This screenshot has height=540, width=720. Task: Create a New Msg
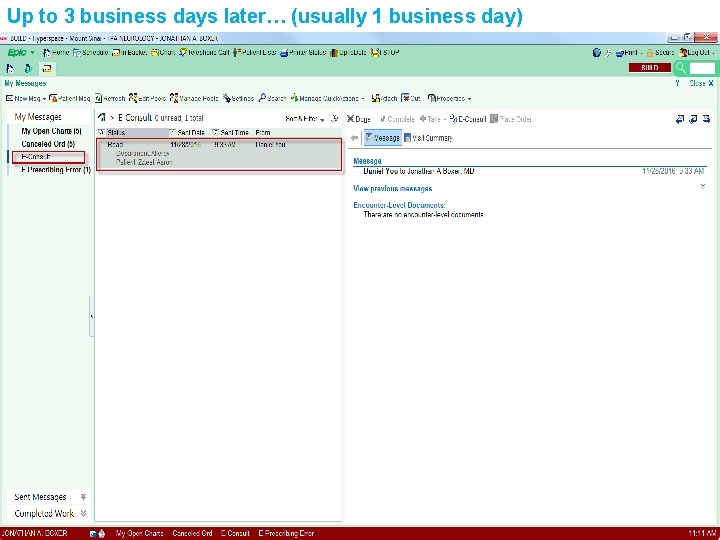pyautogui.click(x=22, y=98)
